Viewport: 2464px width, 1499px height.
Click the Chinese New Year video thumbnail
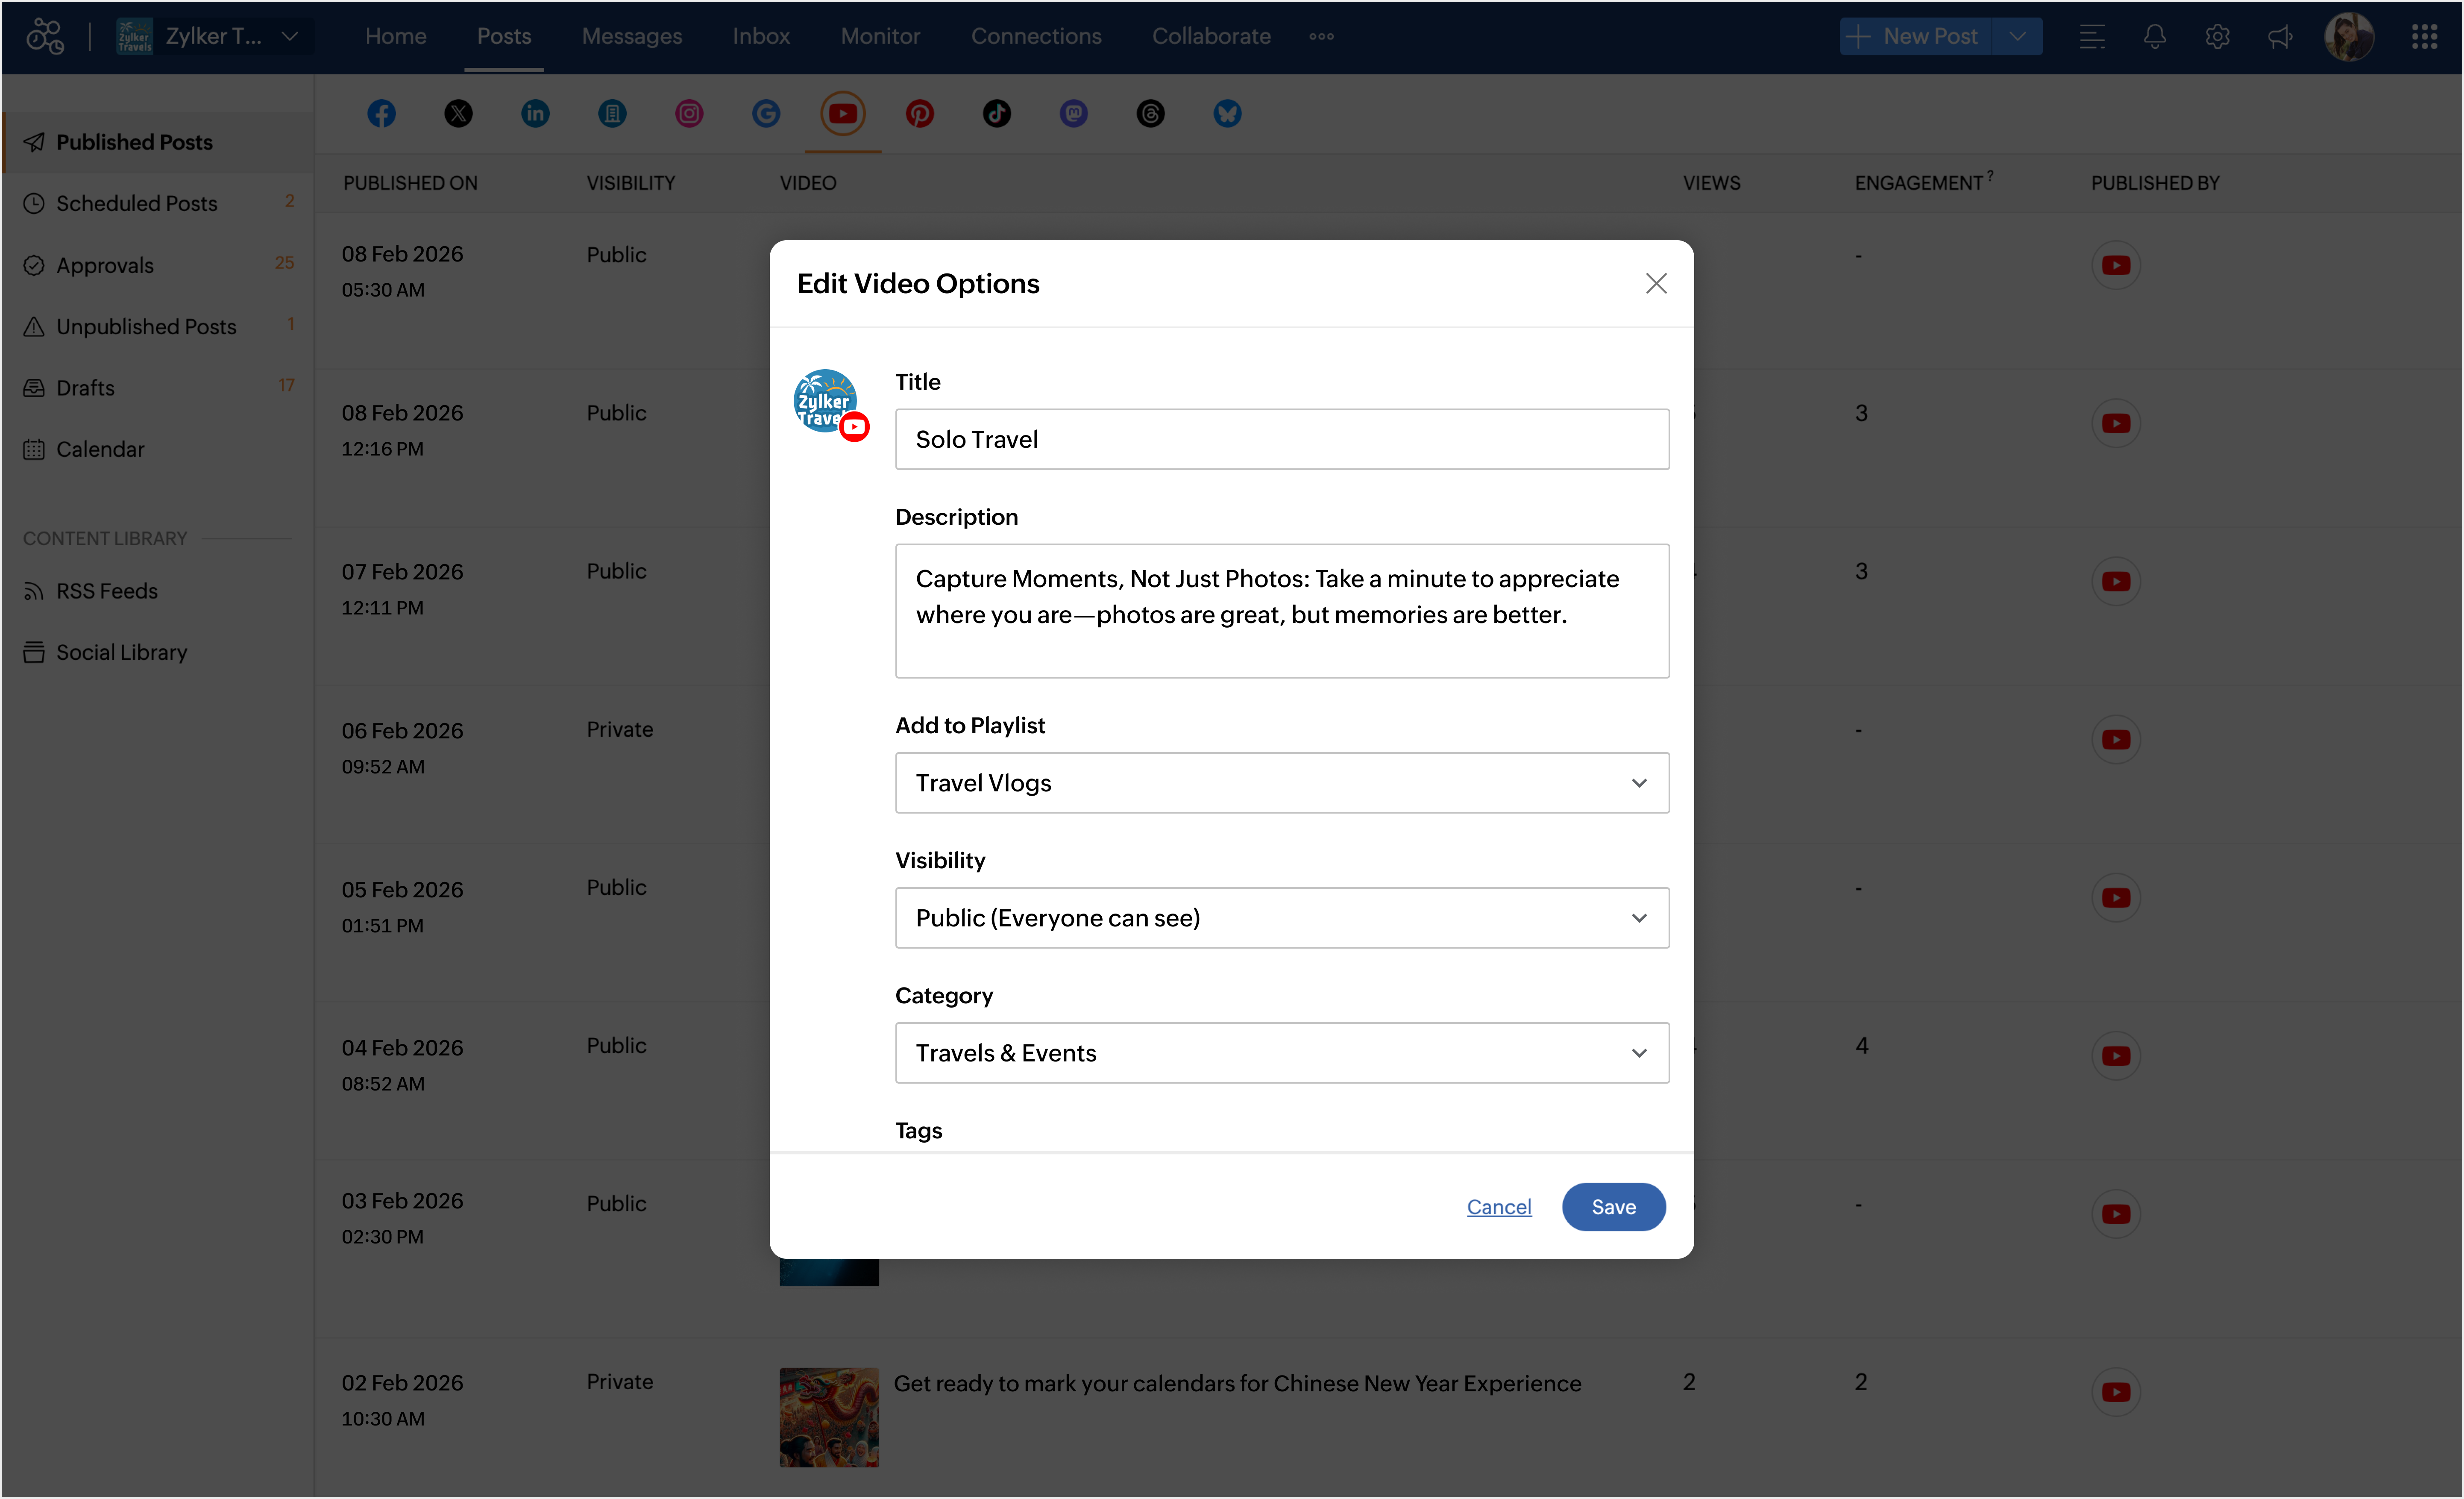pos(829,1417)
